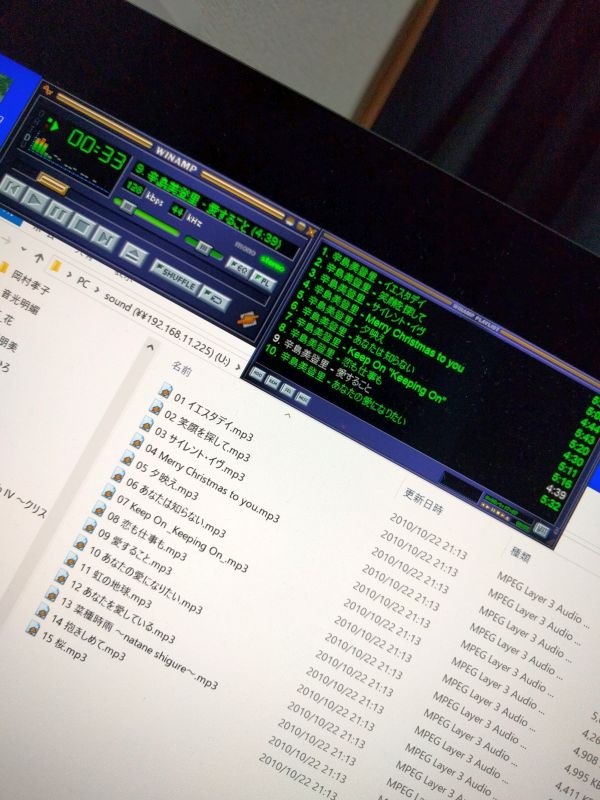This screenshot has width=600, height=800.
Task: Click playlist SEL button
Action: tap(288, 391)
